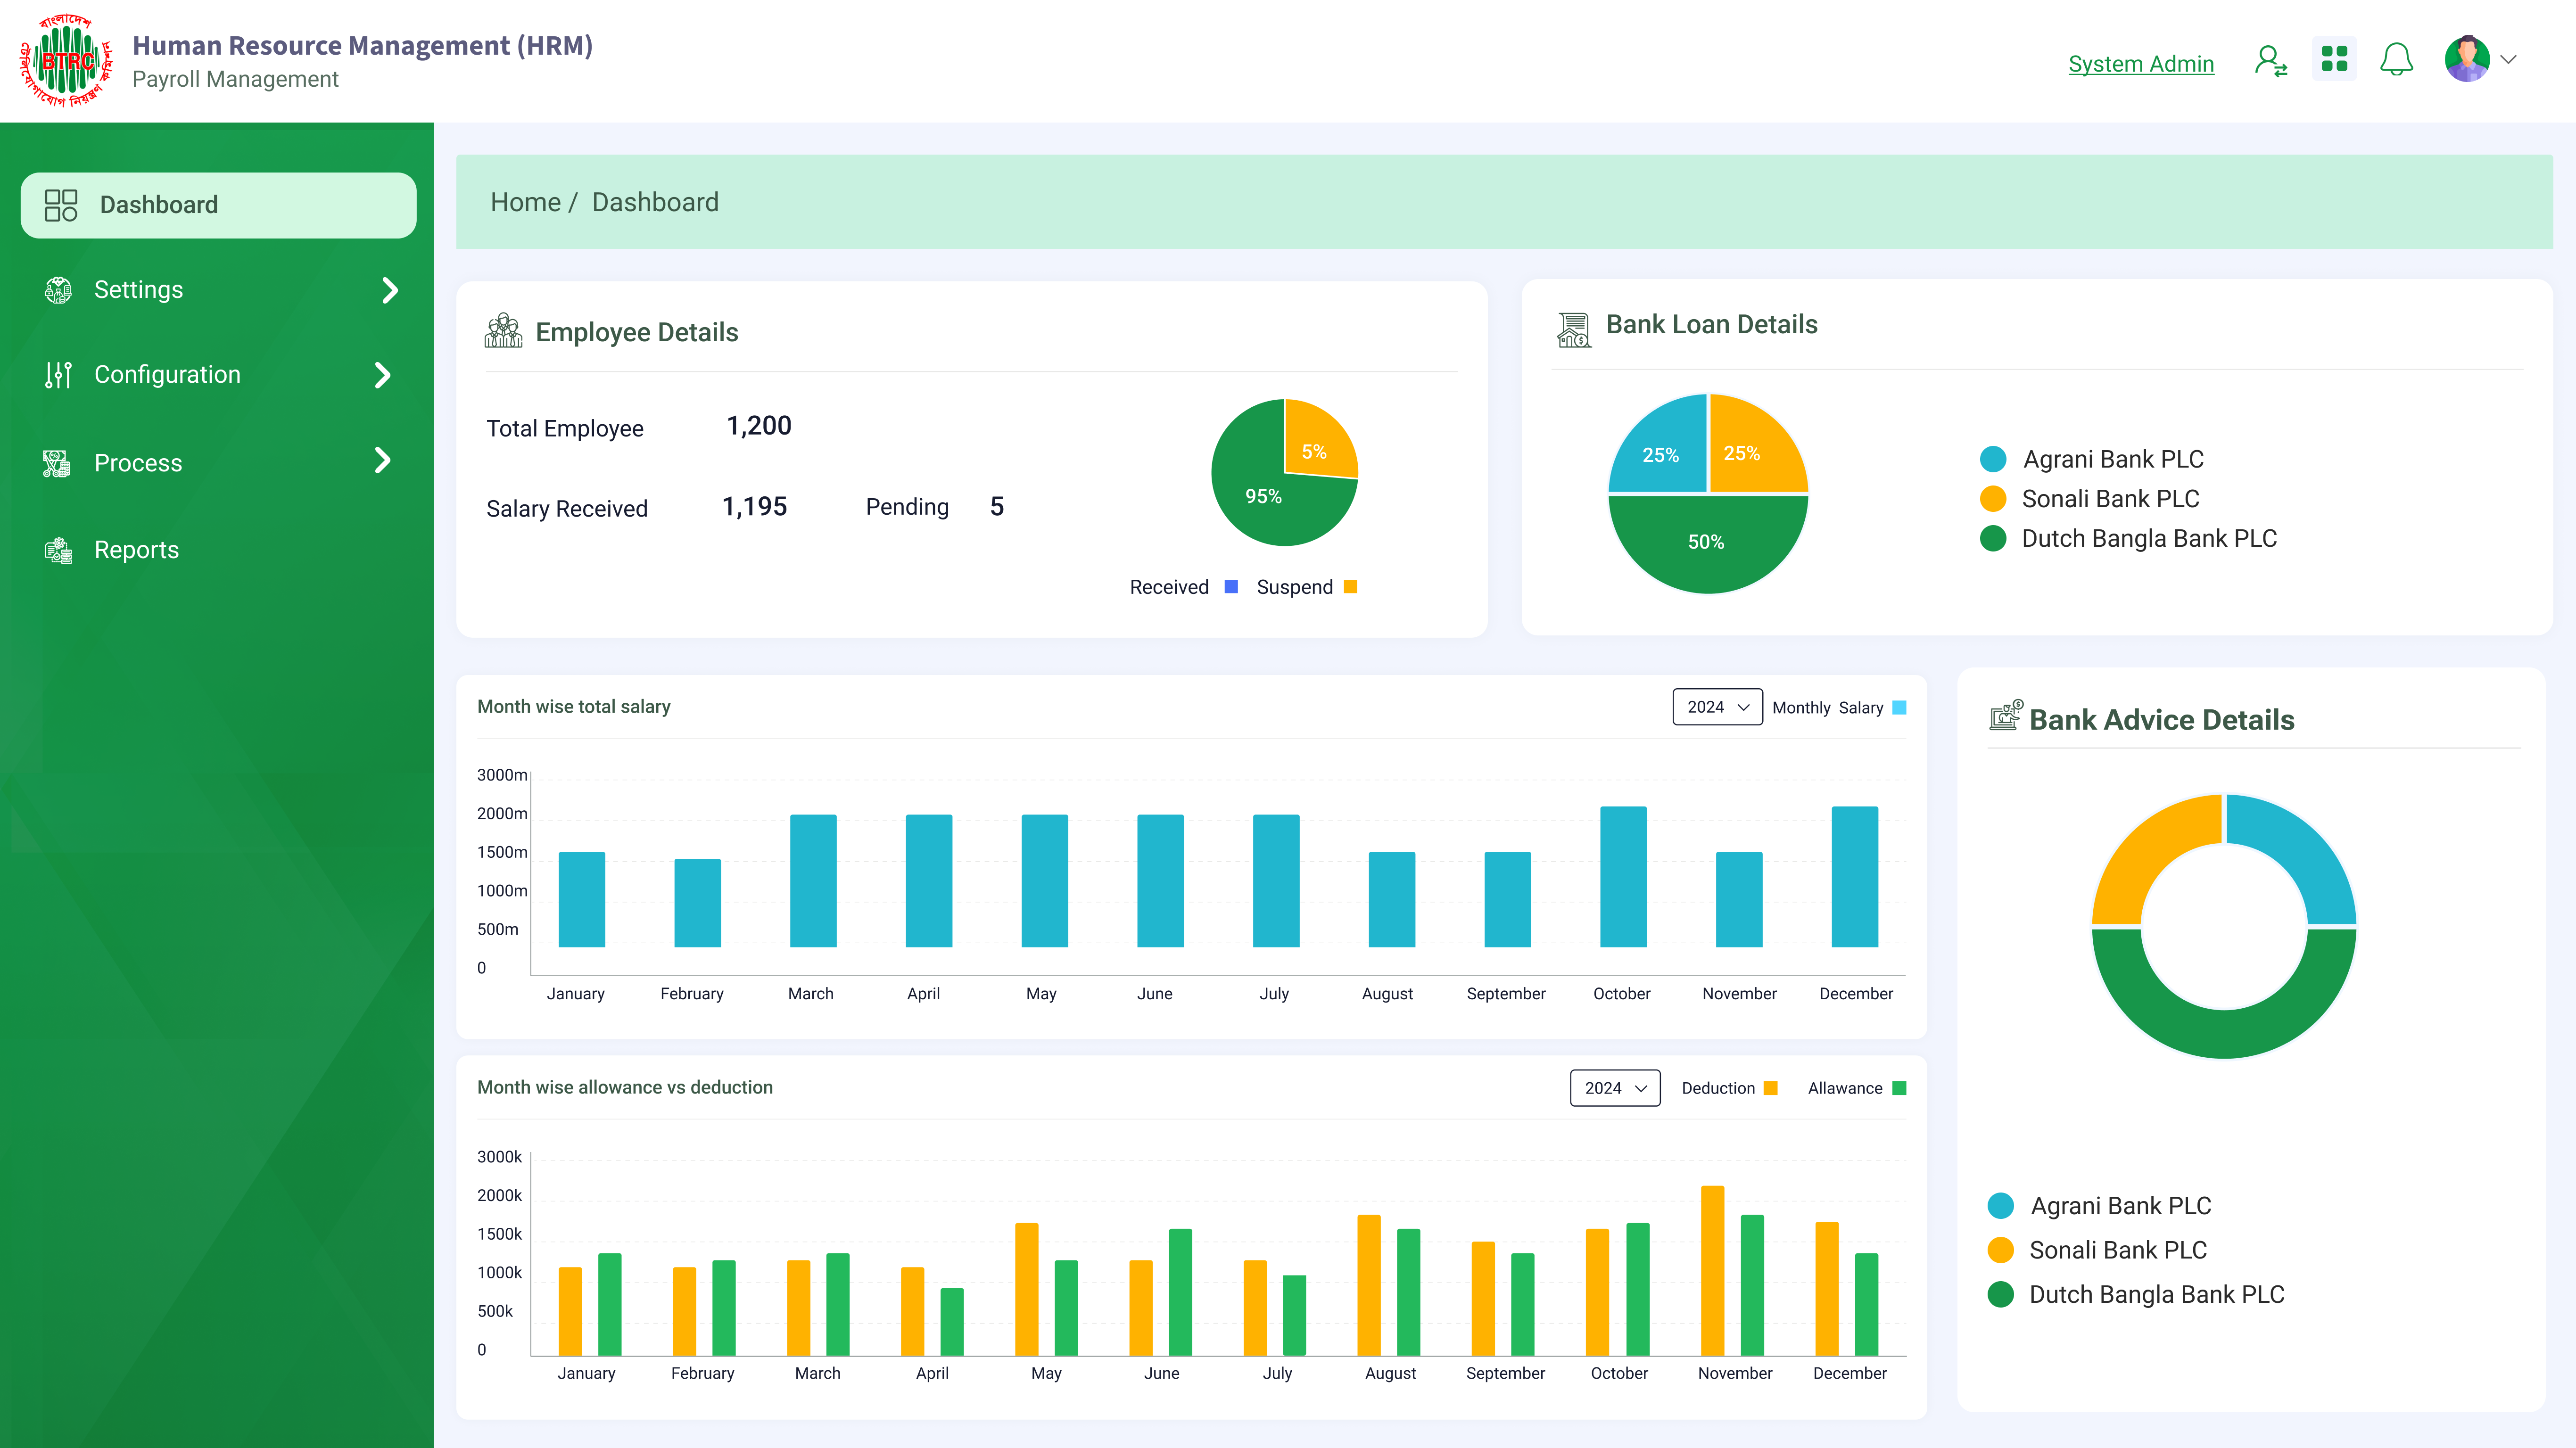
Task: Open the green apps grid icon
Action: [x=2334, y=60]
